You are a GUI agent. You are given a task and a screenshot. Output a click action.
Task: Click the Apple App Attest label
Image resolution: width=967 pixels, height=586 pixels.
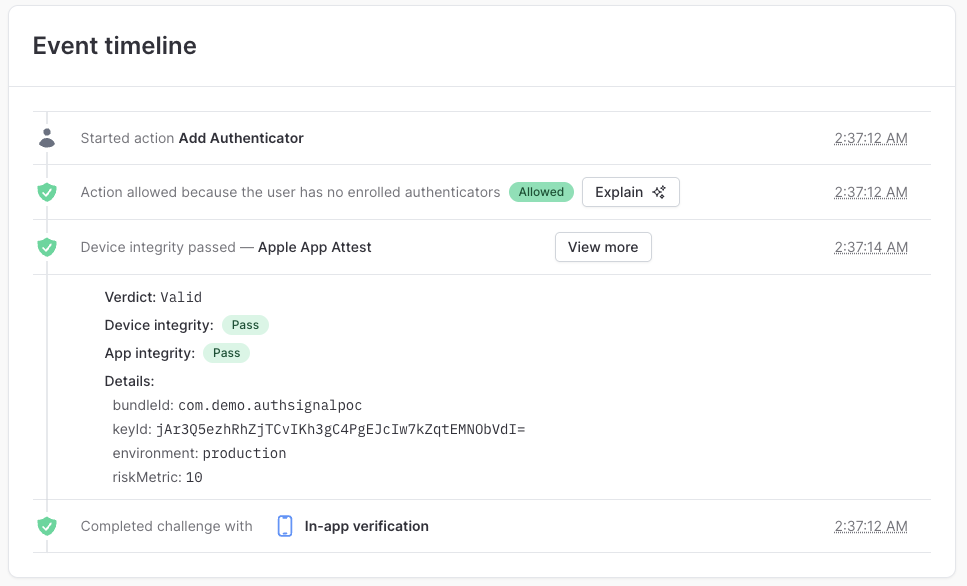tap(315, 247)
